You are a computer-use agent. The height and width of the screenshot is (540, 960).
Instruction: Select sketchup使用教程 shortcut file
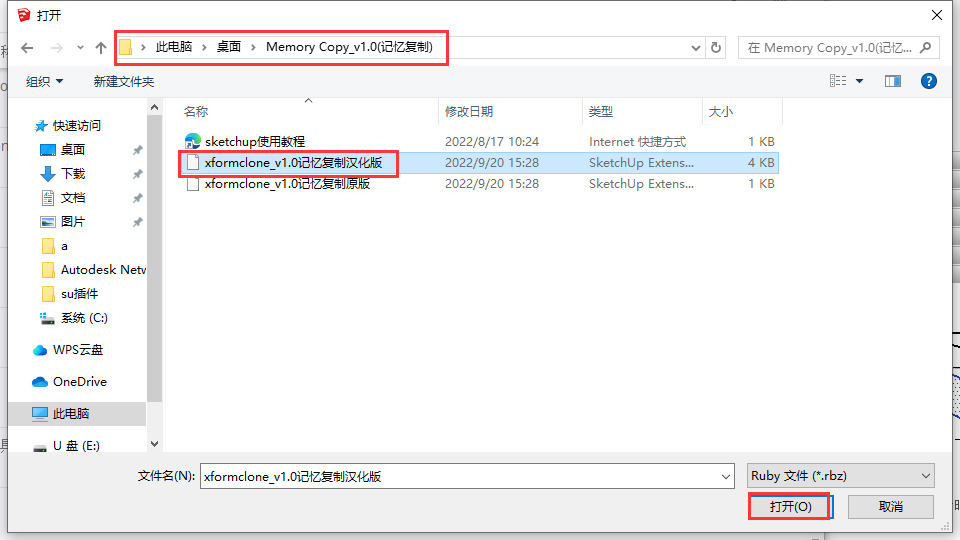255,141
